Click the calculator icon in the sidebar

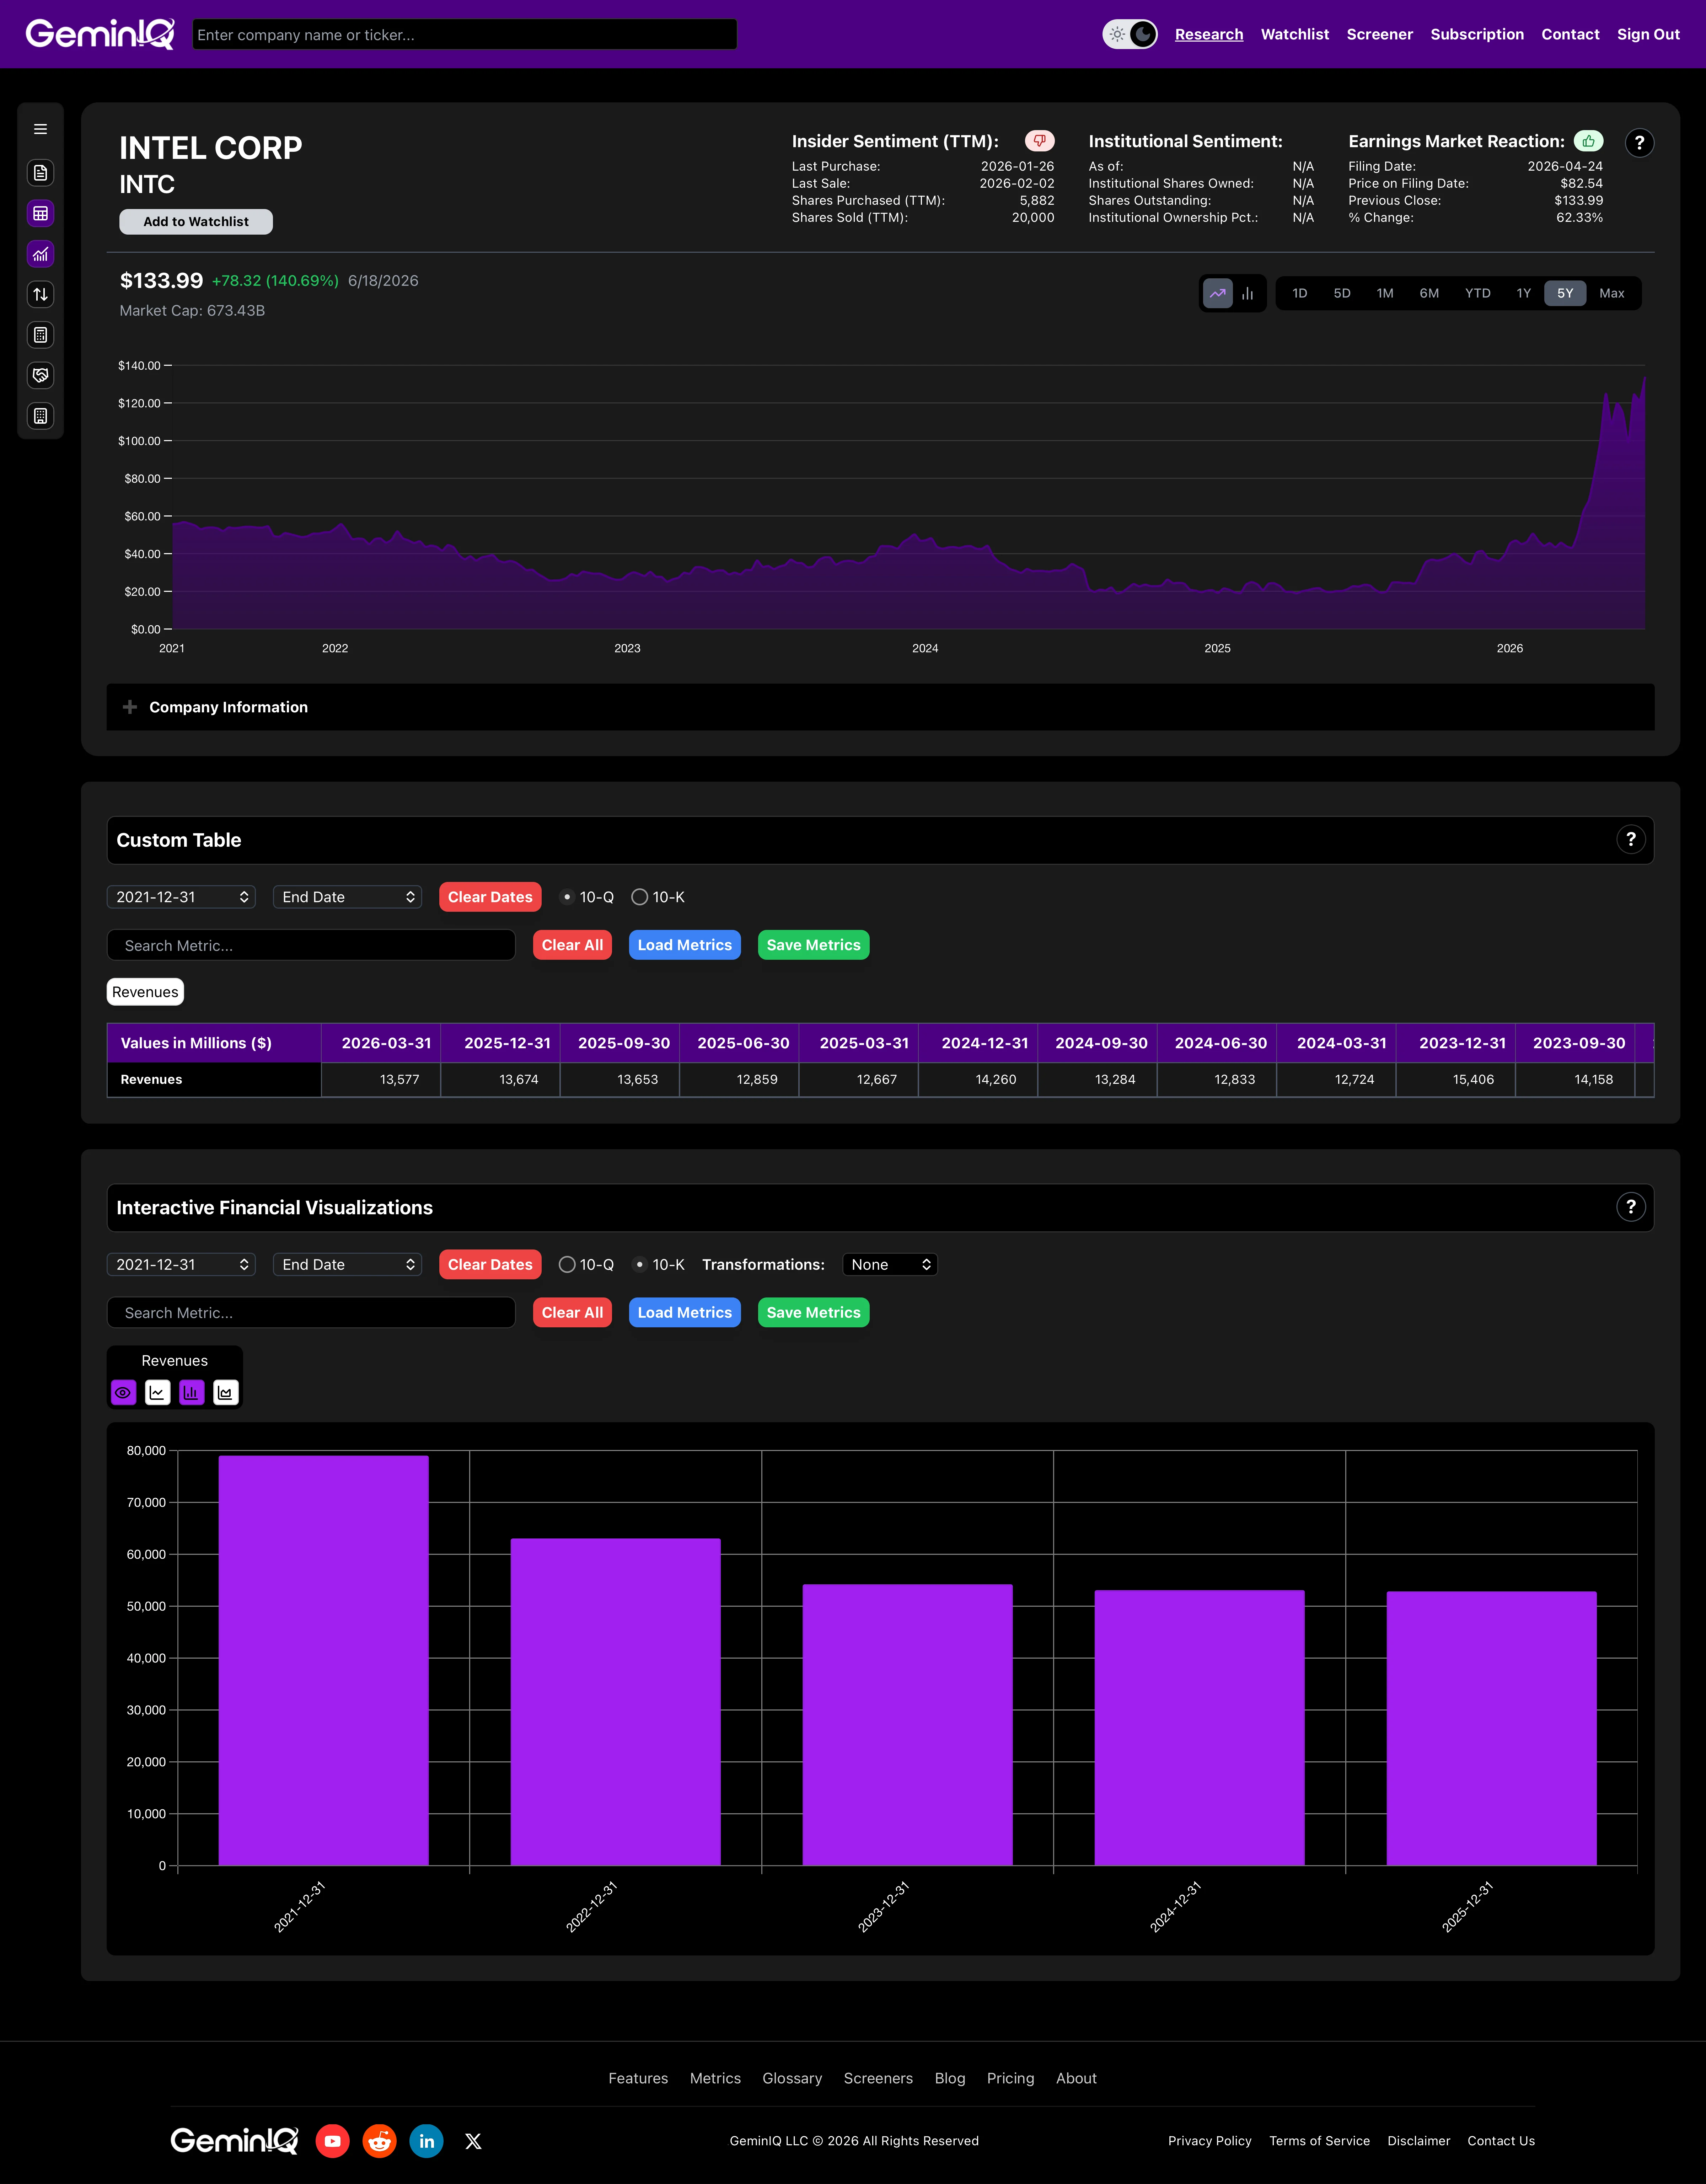[x=40, y=335]
